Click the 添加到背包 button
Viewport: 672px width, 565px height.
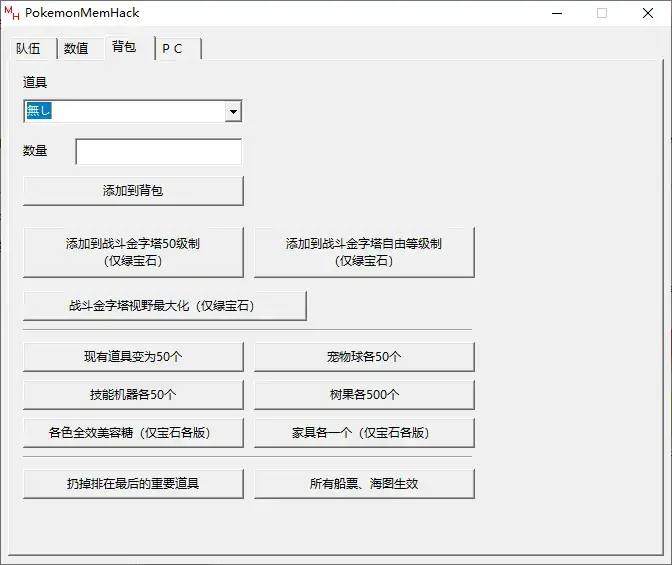pyautogui.click(x=133, y=191)
